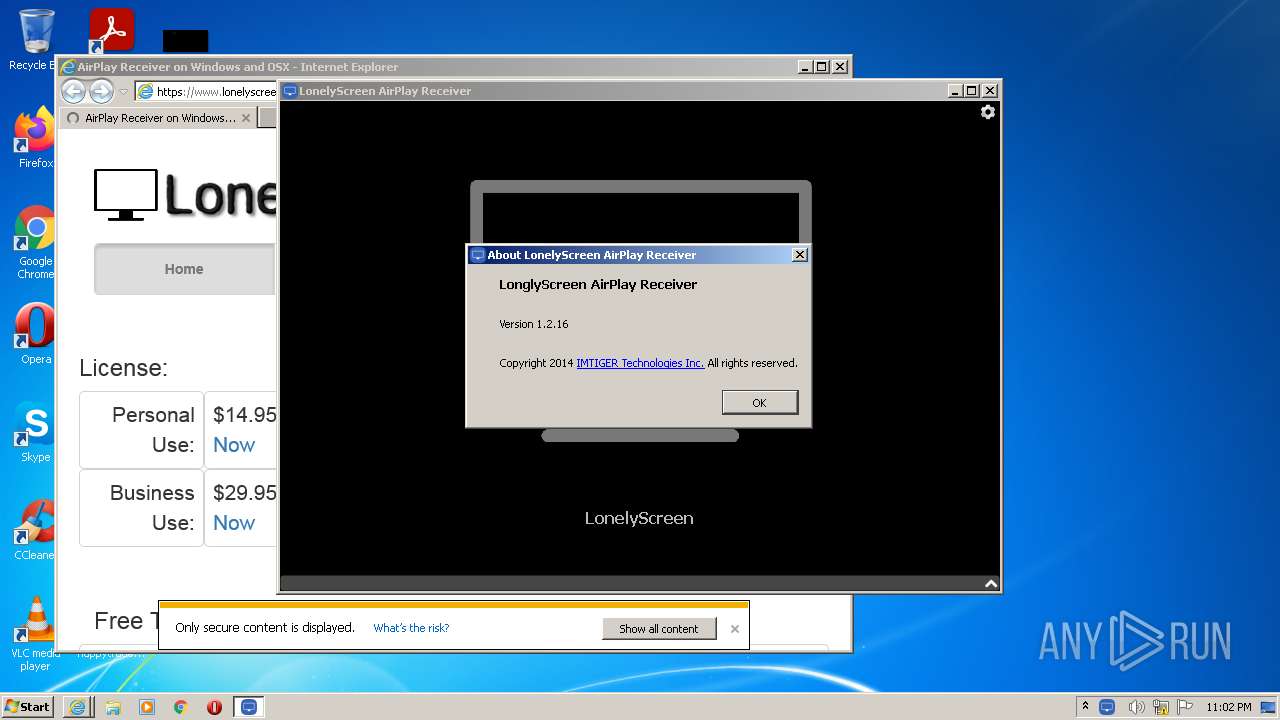
Task: Click the LonelyScreen receiver name label
Action: 639,518
